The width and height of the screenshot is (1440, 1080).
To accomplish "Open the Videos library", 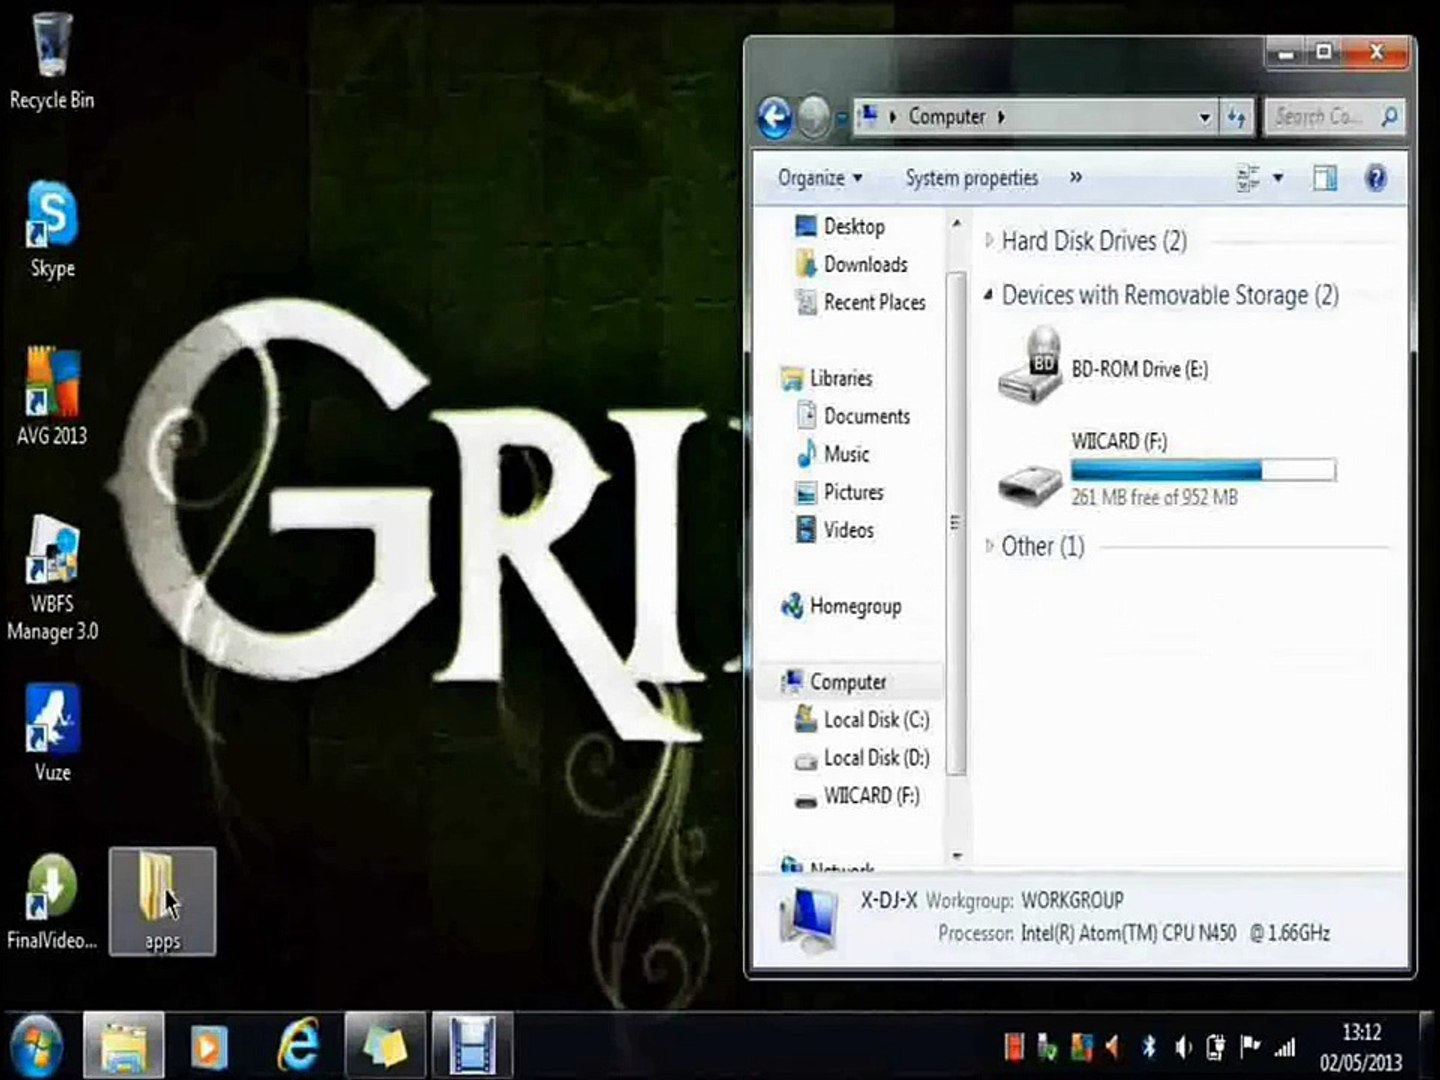I will point(834,530).
